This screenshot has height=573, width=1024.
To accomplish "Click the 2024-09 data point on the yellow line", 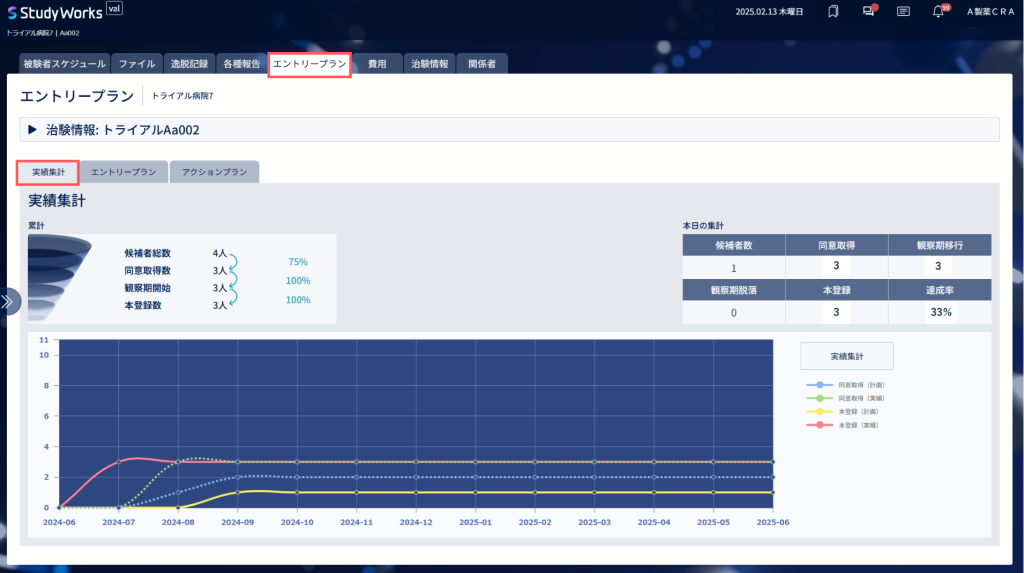I will coord(238,493).
